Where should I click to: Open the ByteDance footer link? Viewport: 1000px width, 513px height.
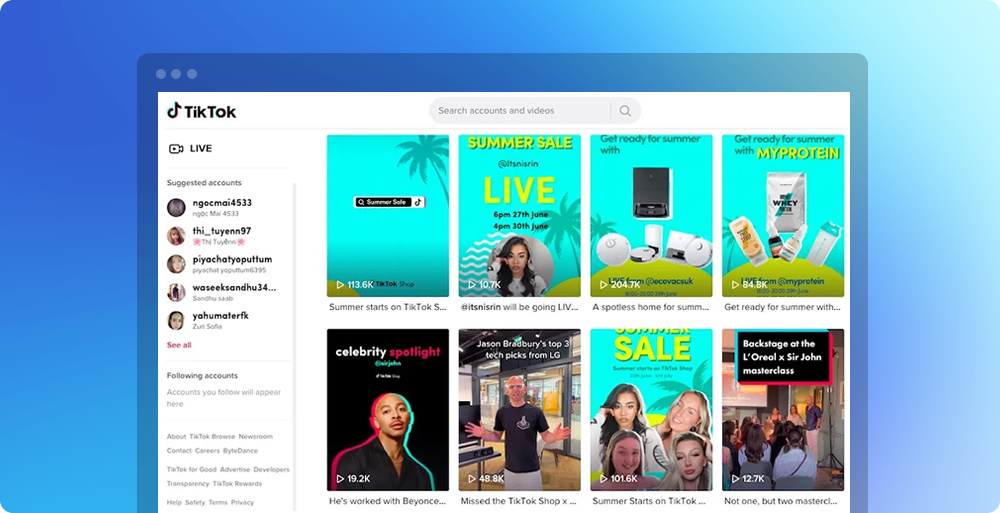[240, 450]
